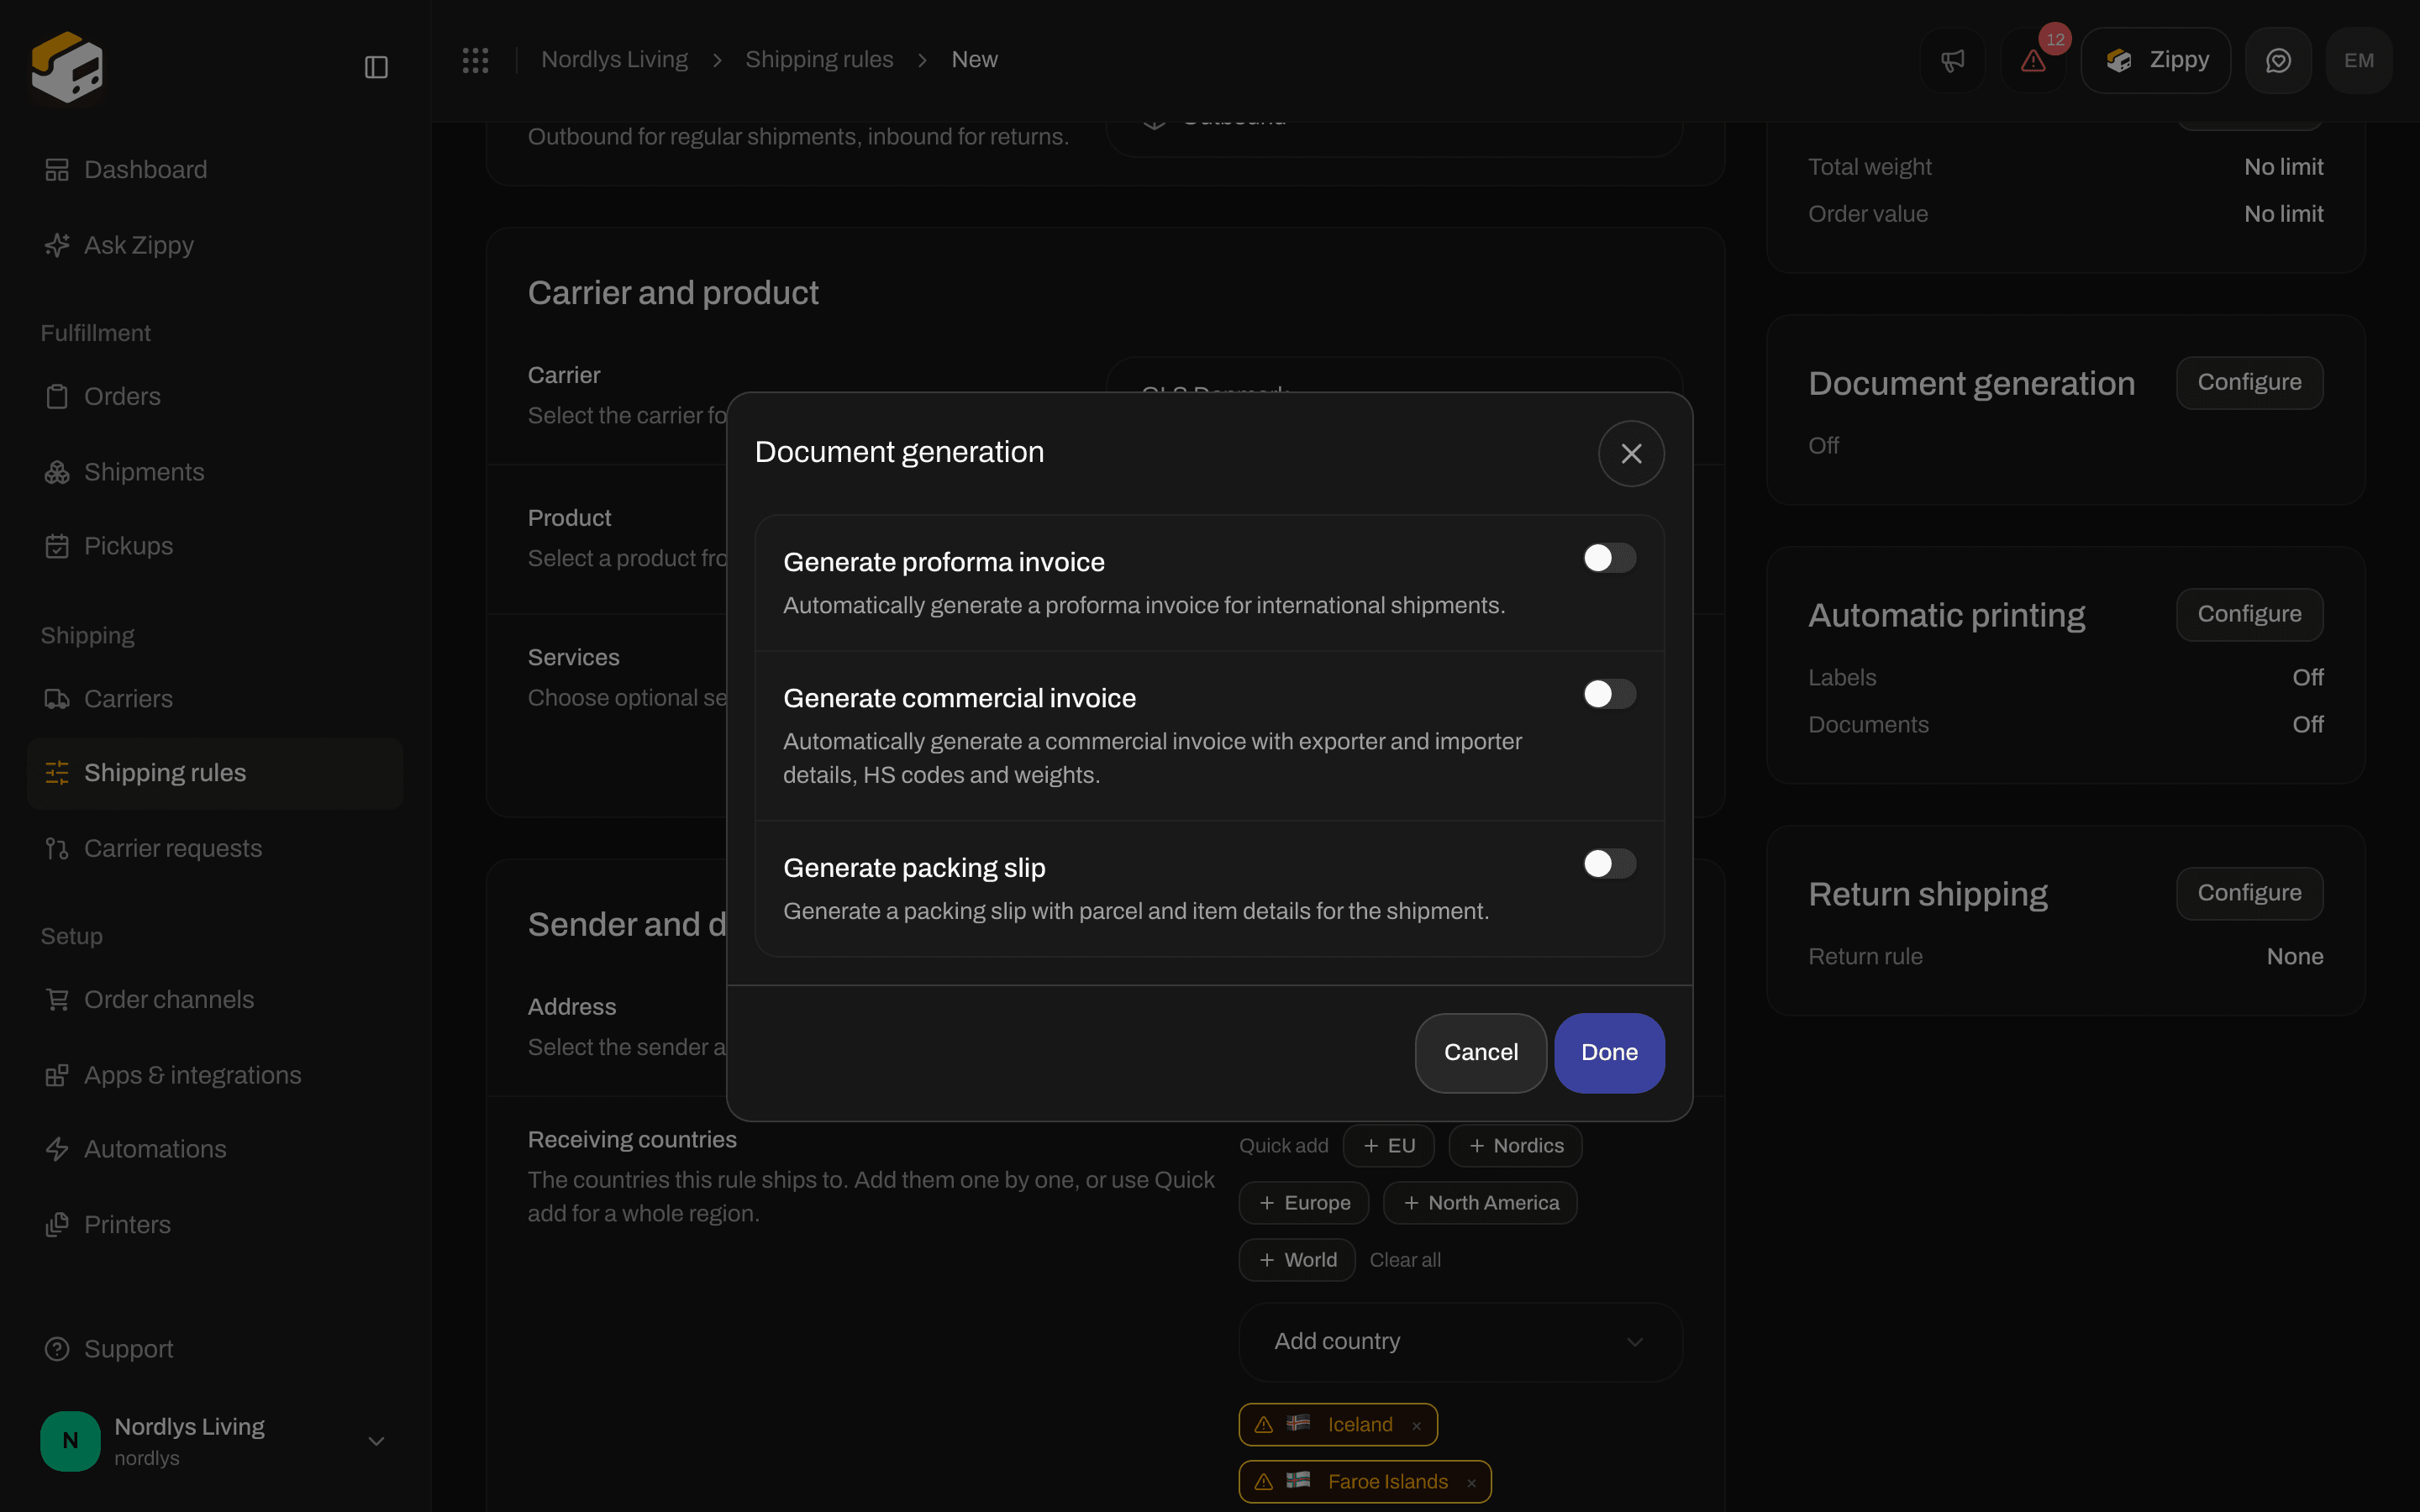
Task: Cancel the Document generation dialog
Action: coord(1480,1053)
